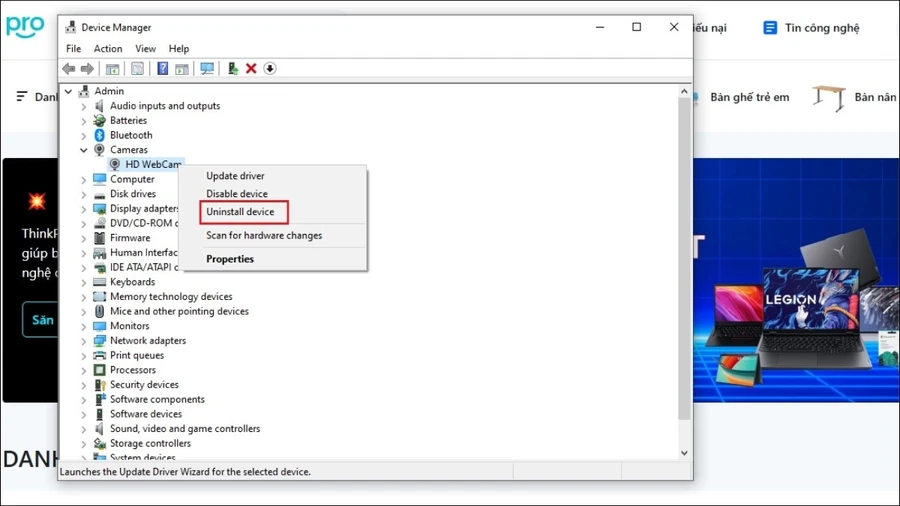Select the Bluetooth tree item

(x=131, y=135)
